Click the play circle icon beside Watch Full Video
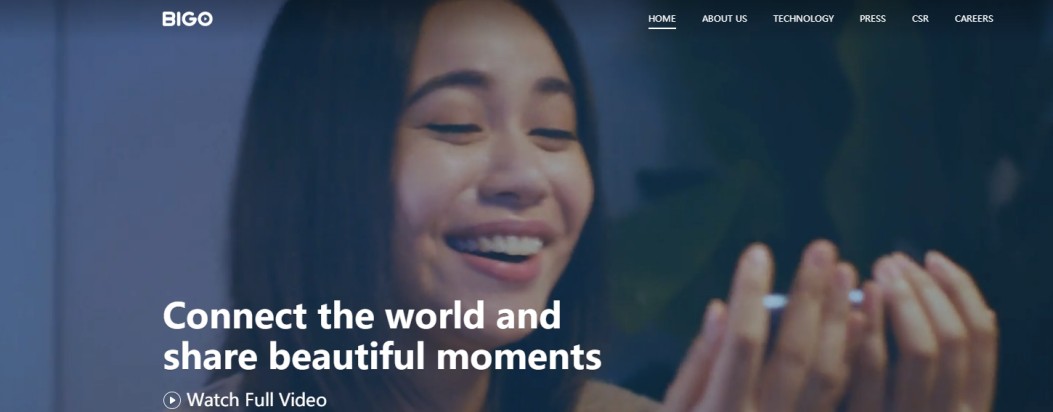The image size is (1053, 412). (x=172, y=401)
